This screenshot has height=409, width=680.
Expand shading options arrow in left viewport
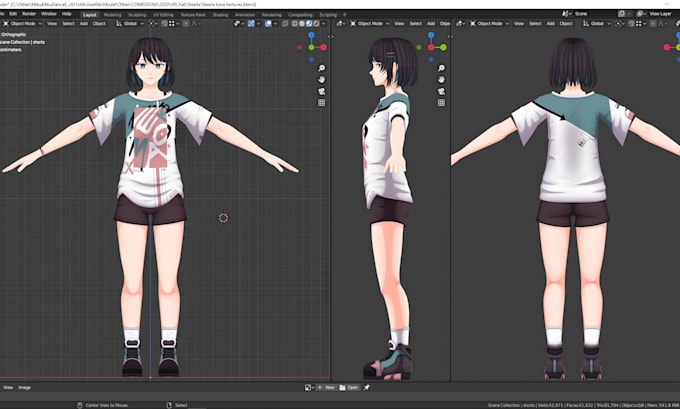click(324, 23)
